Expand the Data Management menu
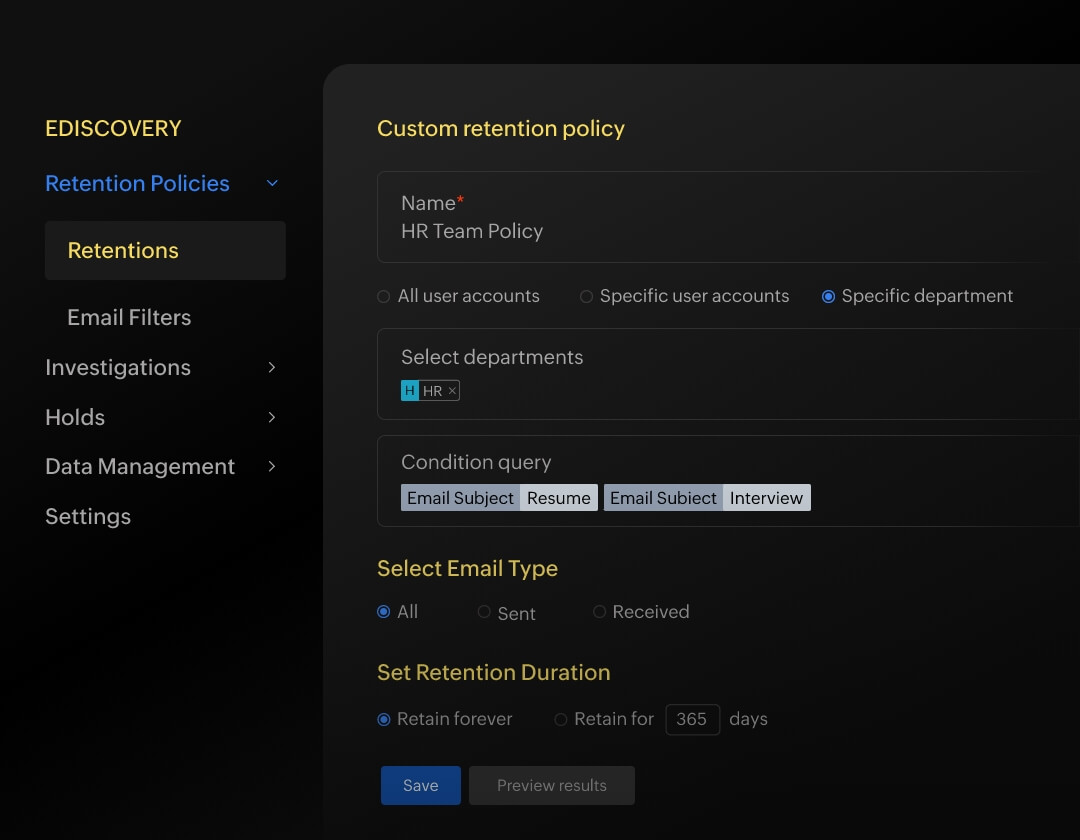The height and width of the screenshot is (840, 1080). tap(272, 466)
